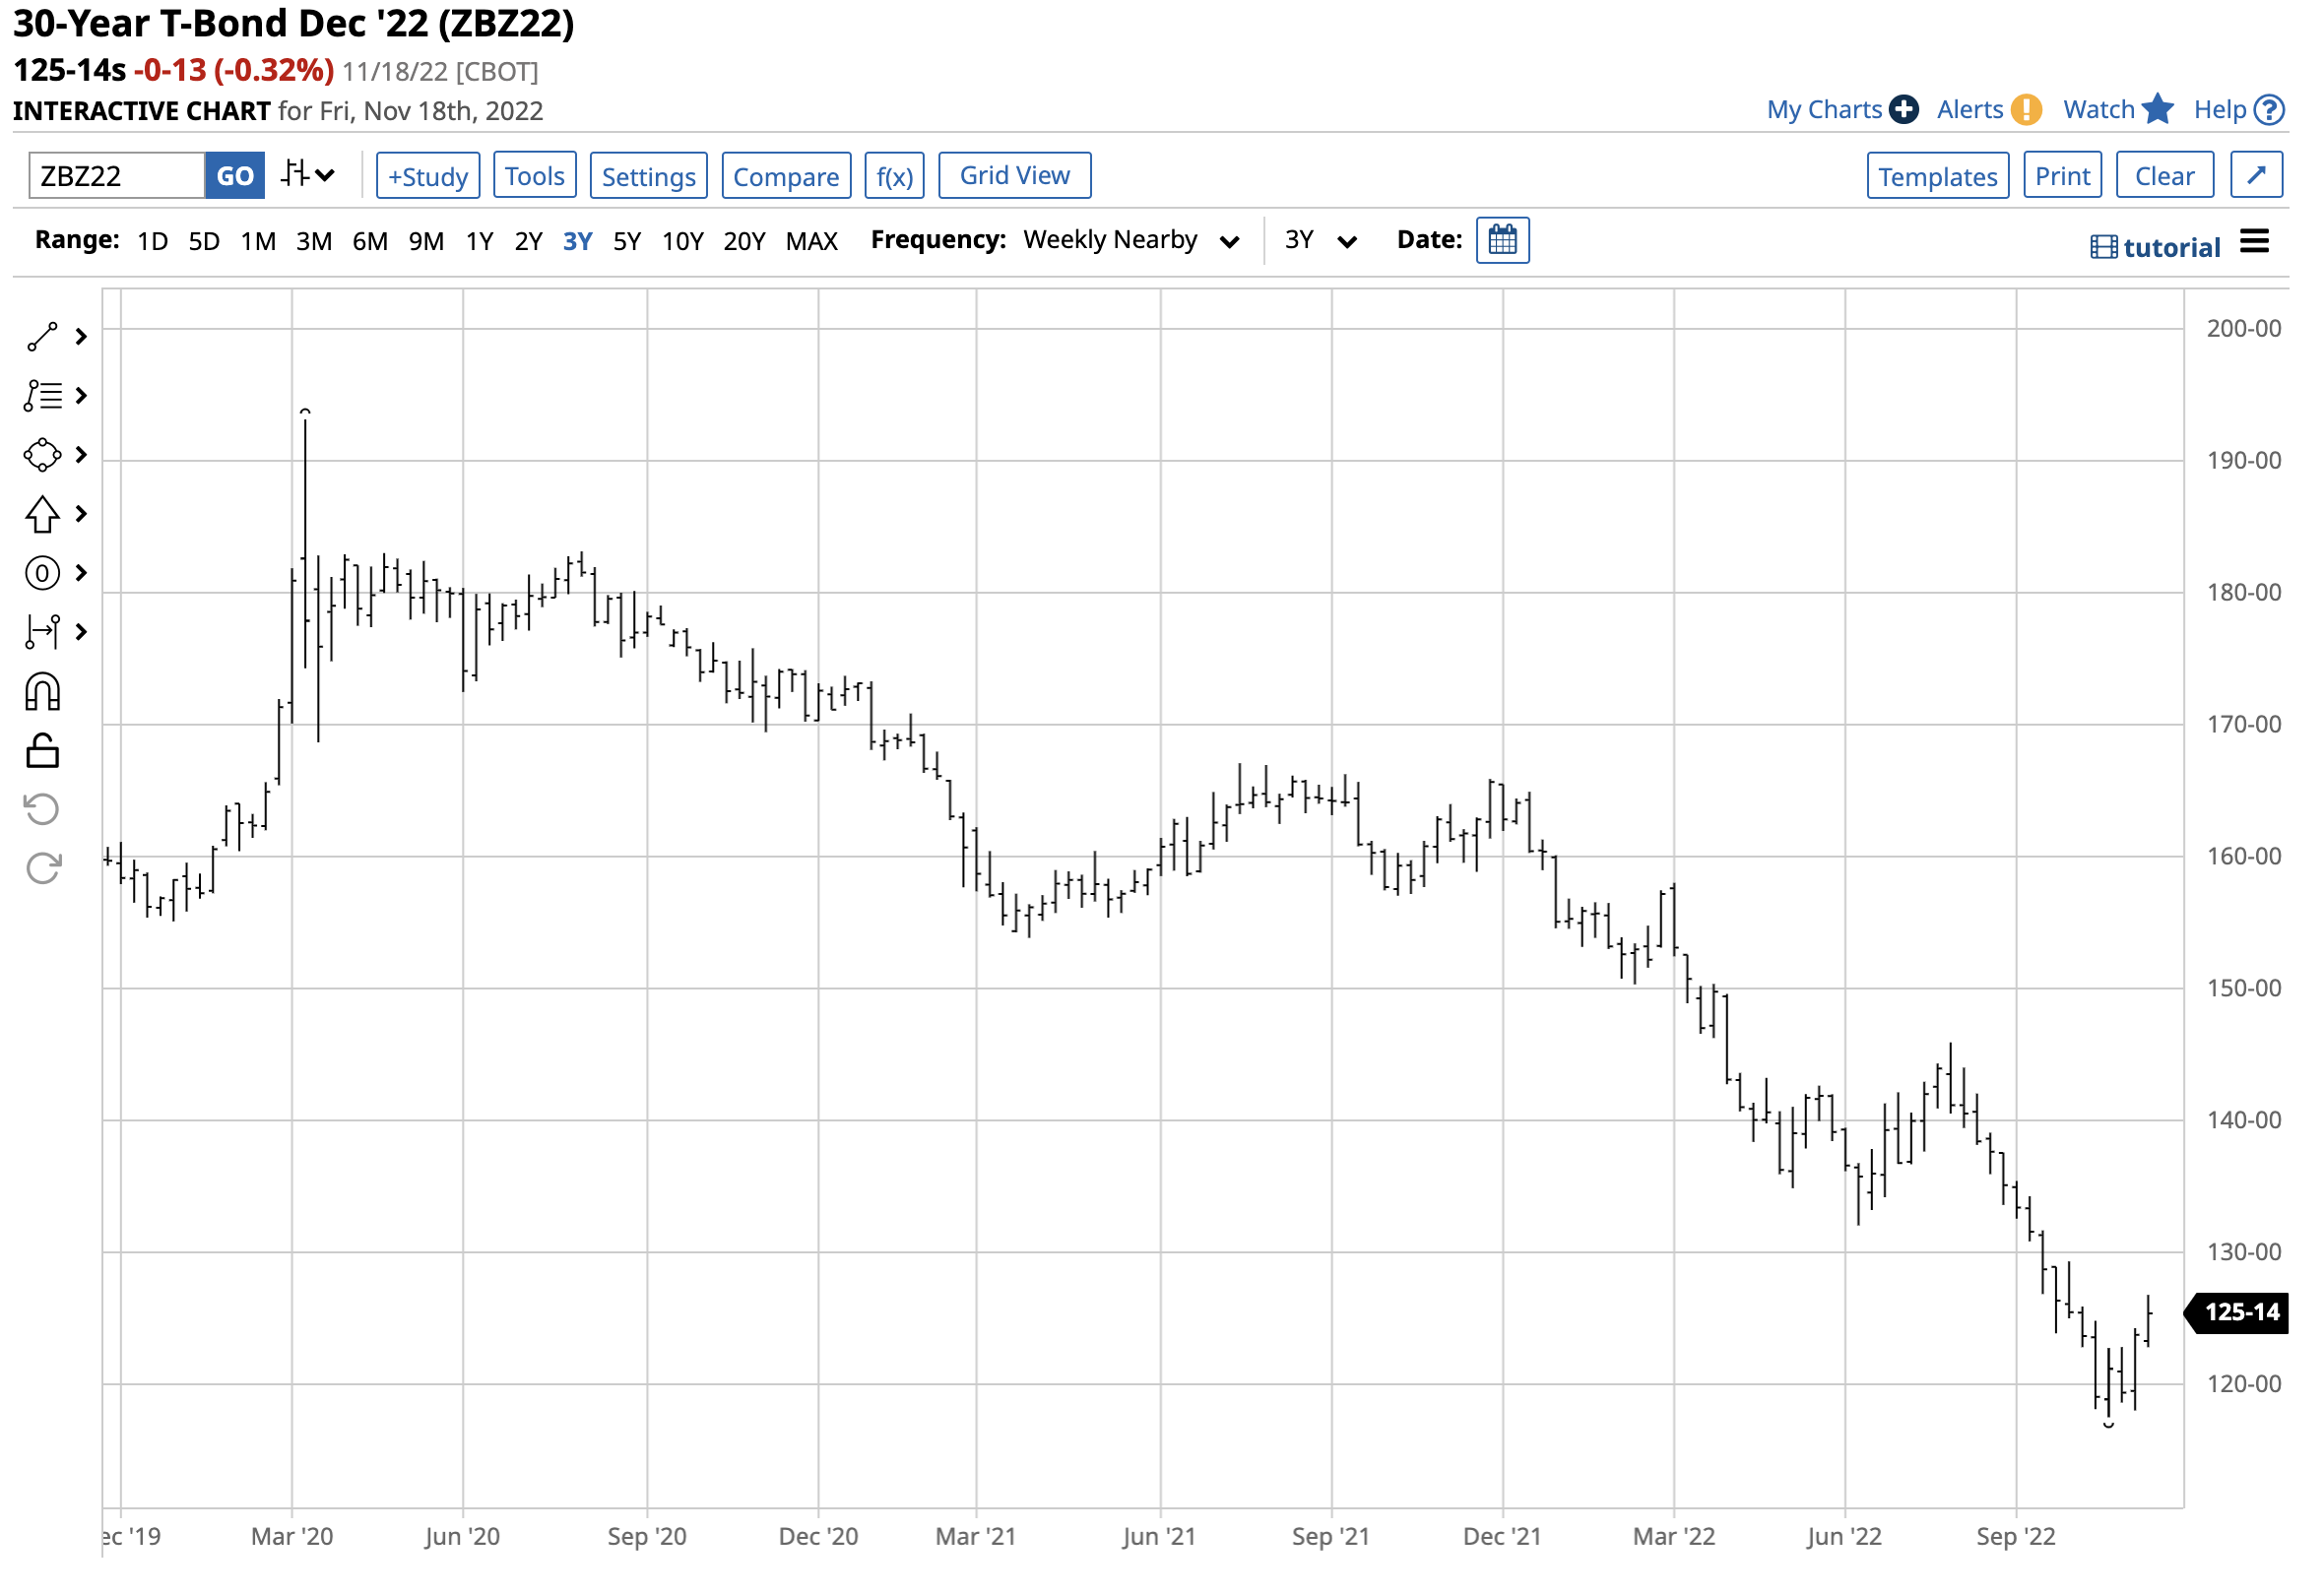Select the MAX range

(x=813, y=241)
